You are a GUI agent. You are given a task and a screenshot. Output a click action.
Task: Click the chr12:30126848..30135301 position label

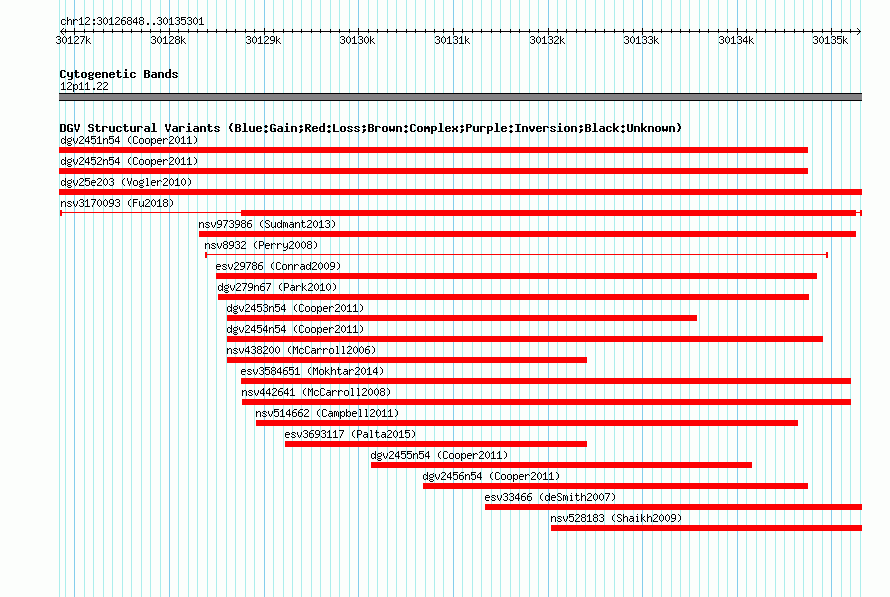pos(132,21)
